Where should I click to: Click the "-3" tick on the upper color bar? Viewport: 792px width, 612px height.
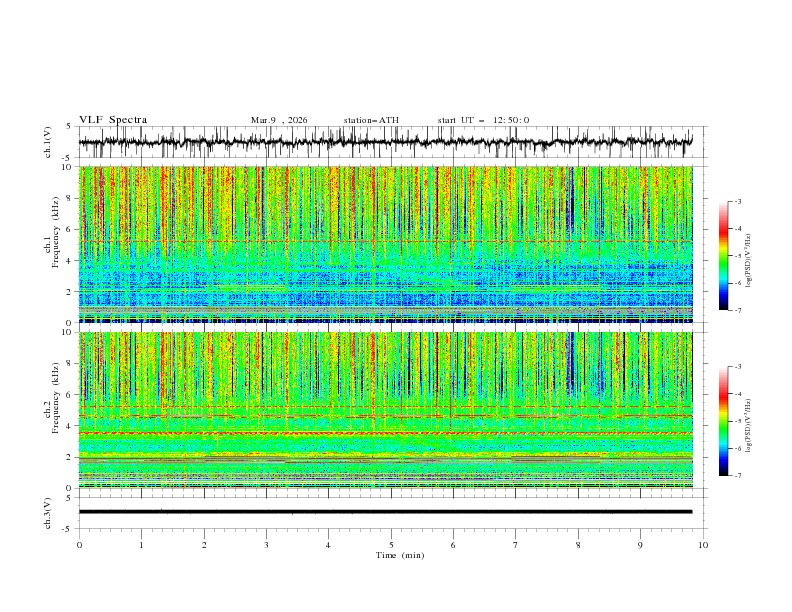738,201
